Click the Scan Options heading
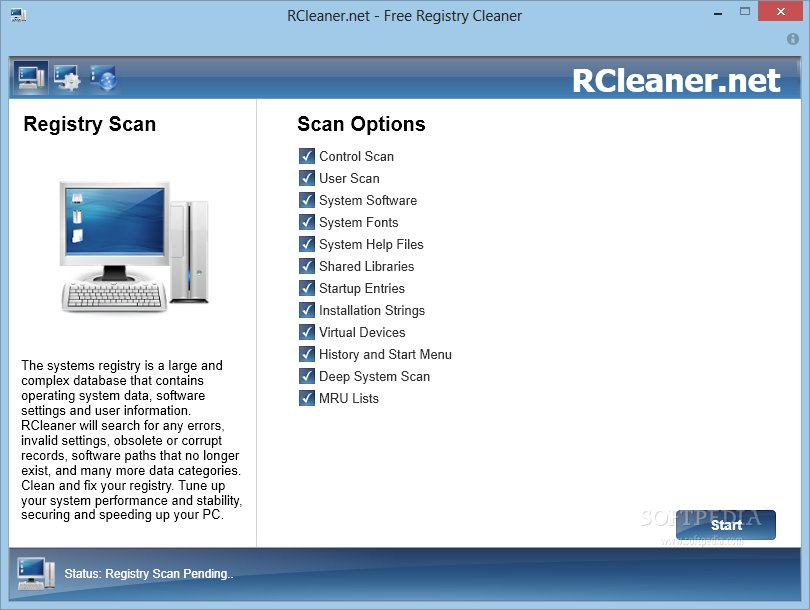 point(361,124)
